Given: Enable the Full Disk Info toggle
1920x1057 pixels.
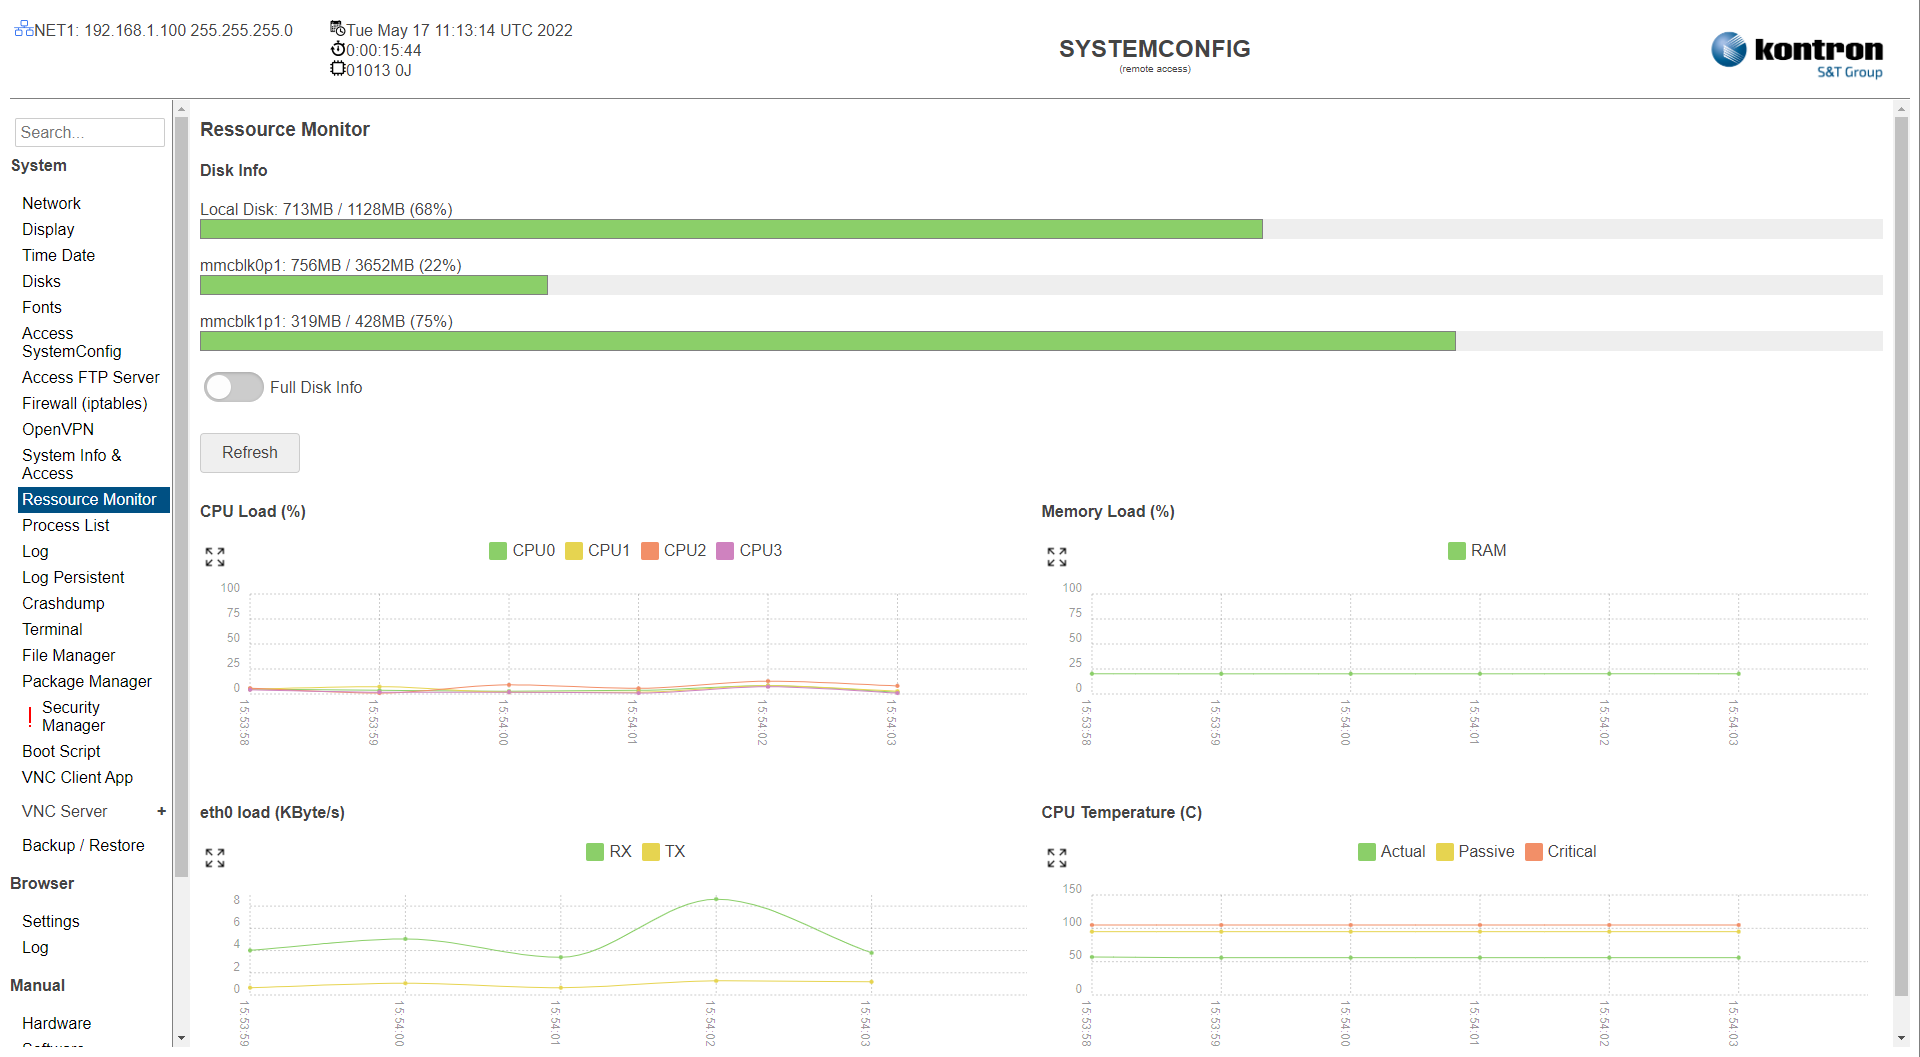Looking at the screenshot, I should coord(233,387).
